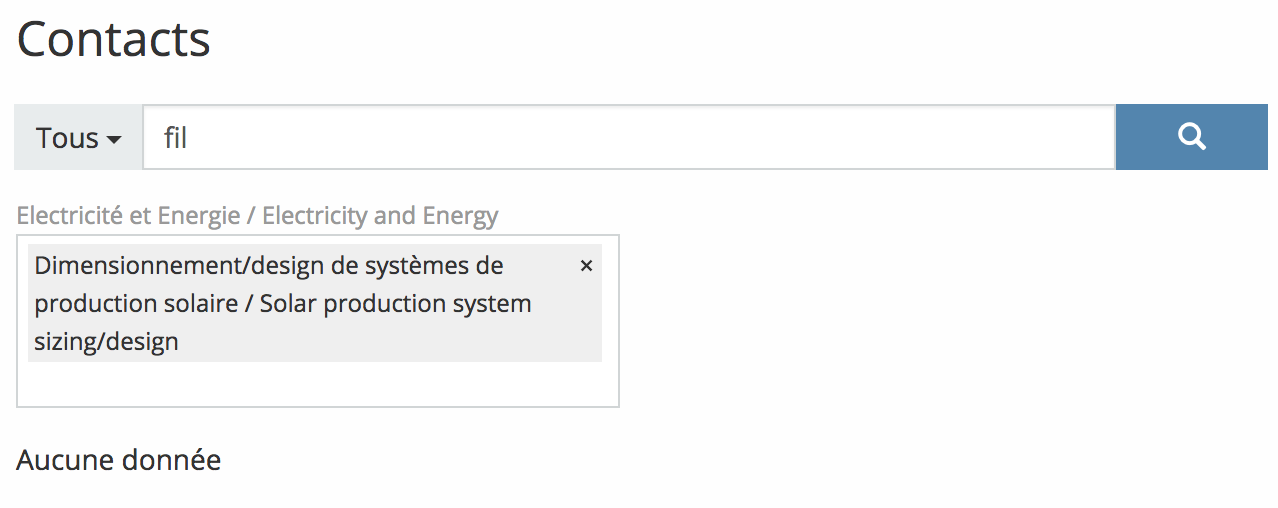Screen dimensions: 1278x508
Task: Click 'Electricity and Energy' label text
Action: (x=380, y=215)
